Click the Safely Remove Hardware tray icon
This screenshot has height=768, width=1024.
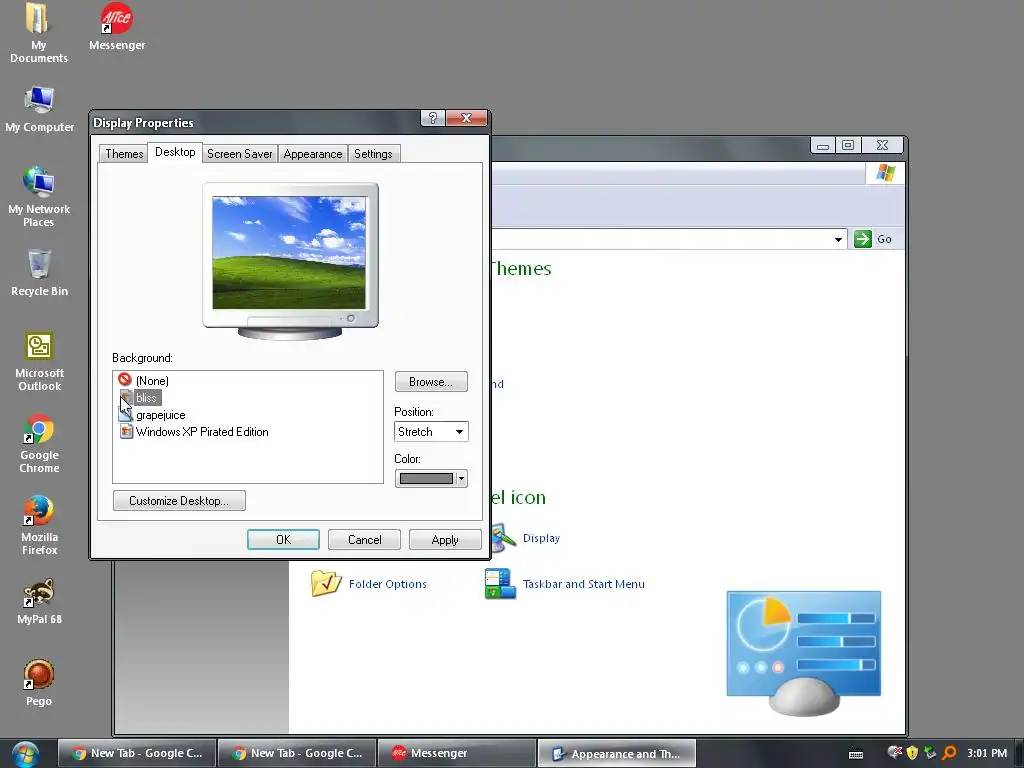pyautogui.click(x=929, y=753)
